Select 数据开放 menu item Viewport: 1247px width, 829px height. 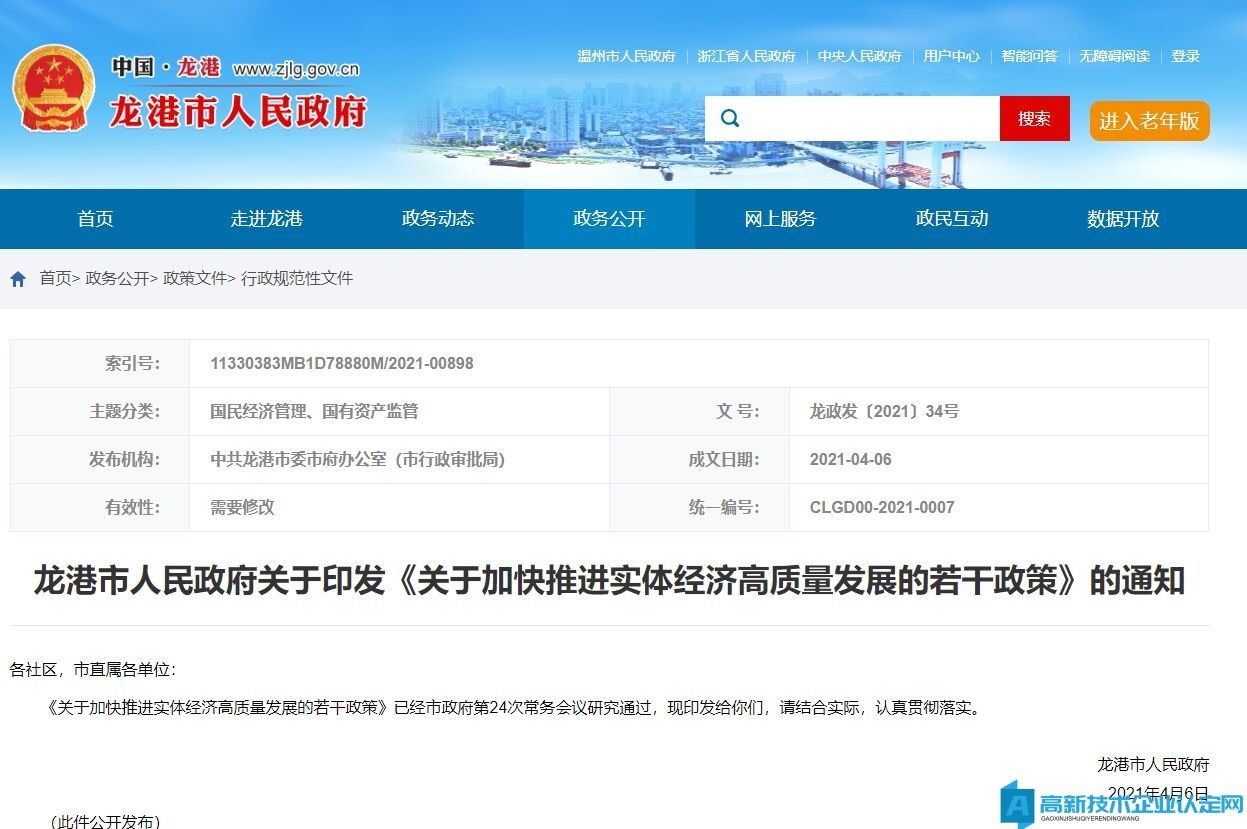(1123, 219)
